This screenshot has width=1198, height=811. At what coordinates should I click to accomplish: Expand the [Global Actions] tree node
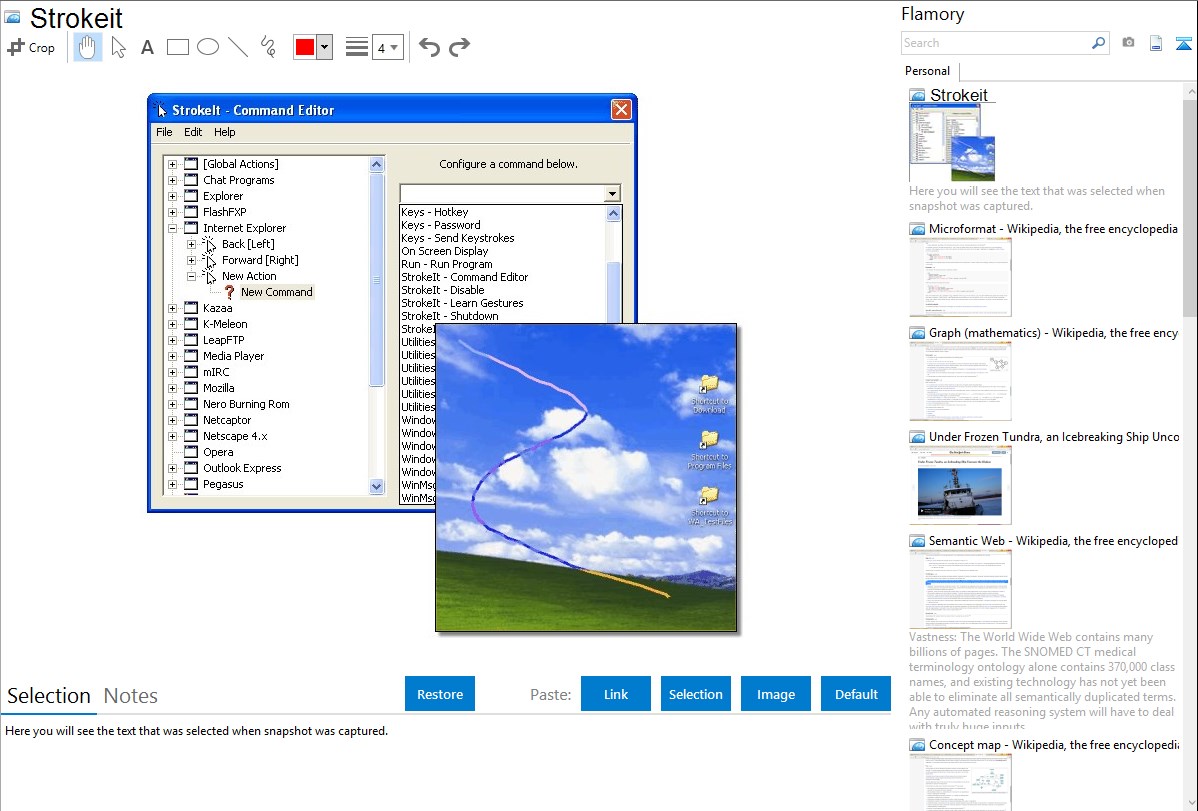173,164
